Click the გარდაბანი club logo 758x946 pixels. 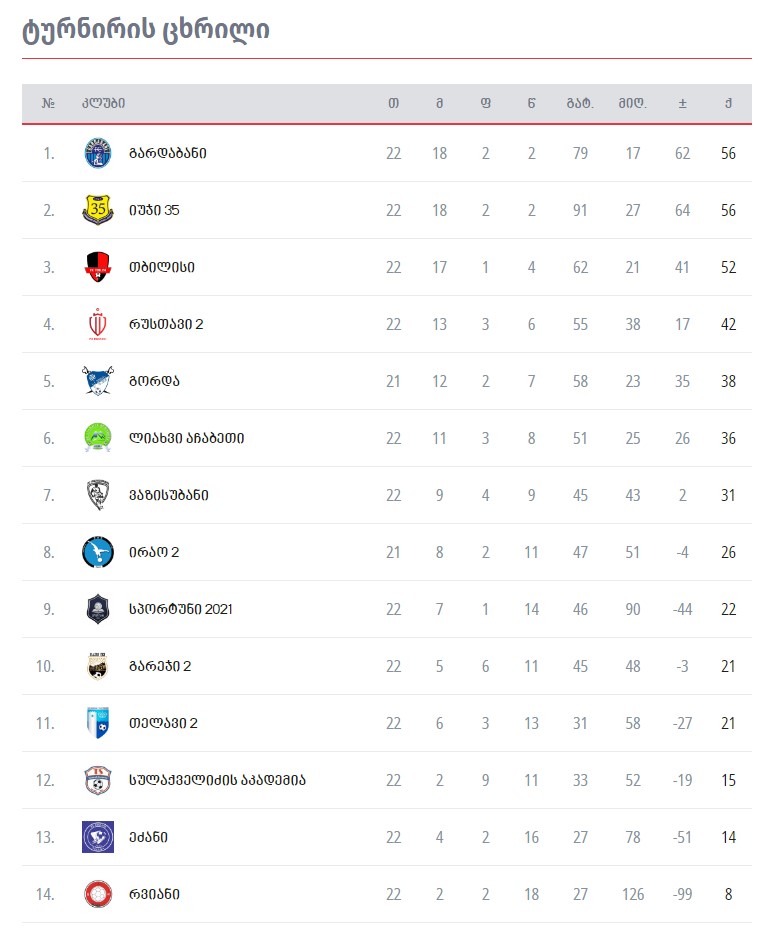(98, 153)
